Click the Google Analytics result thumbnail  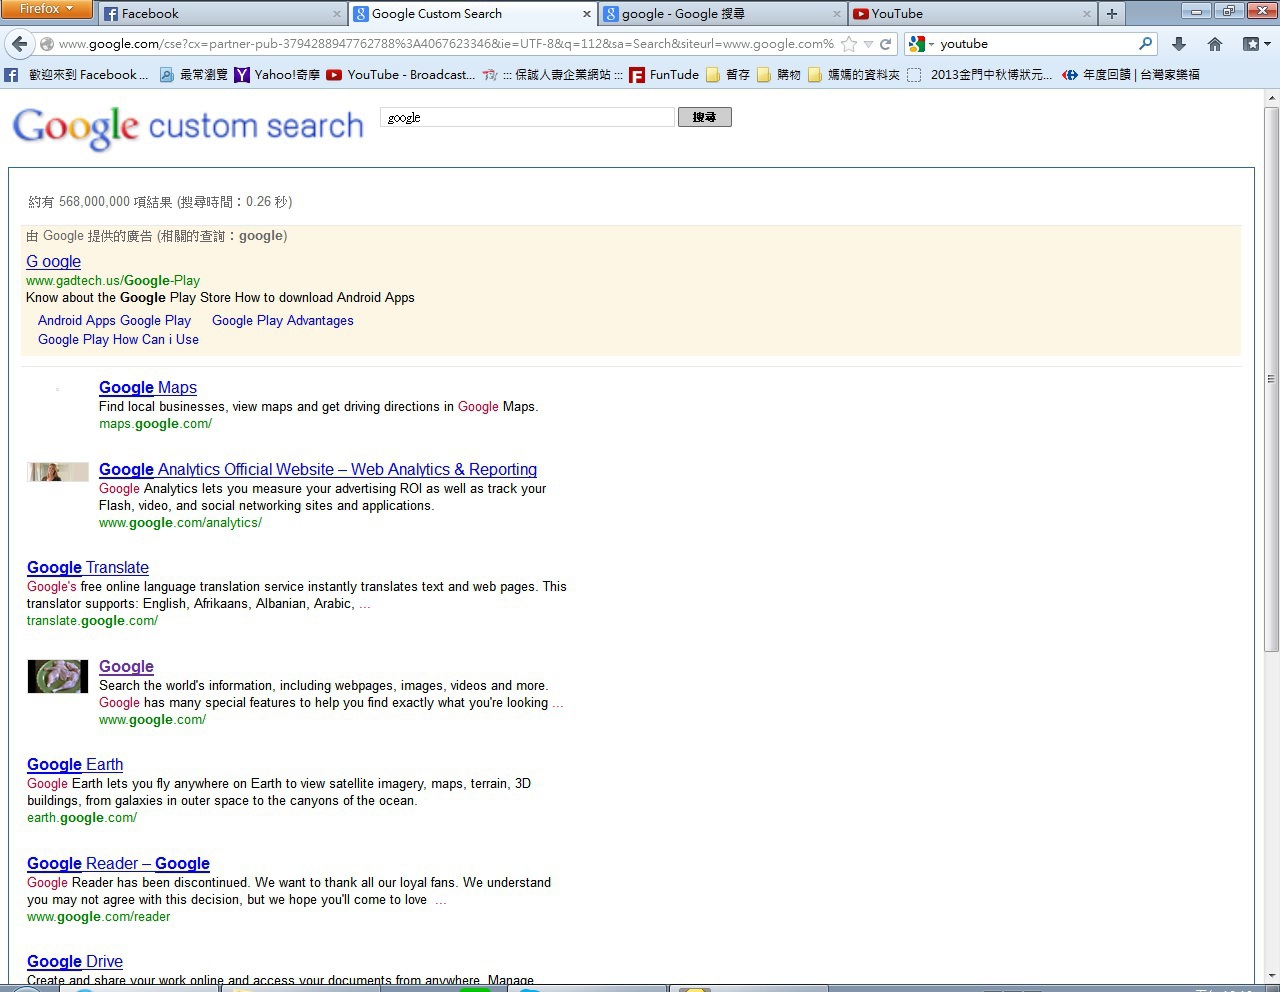tap(58, 472)
